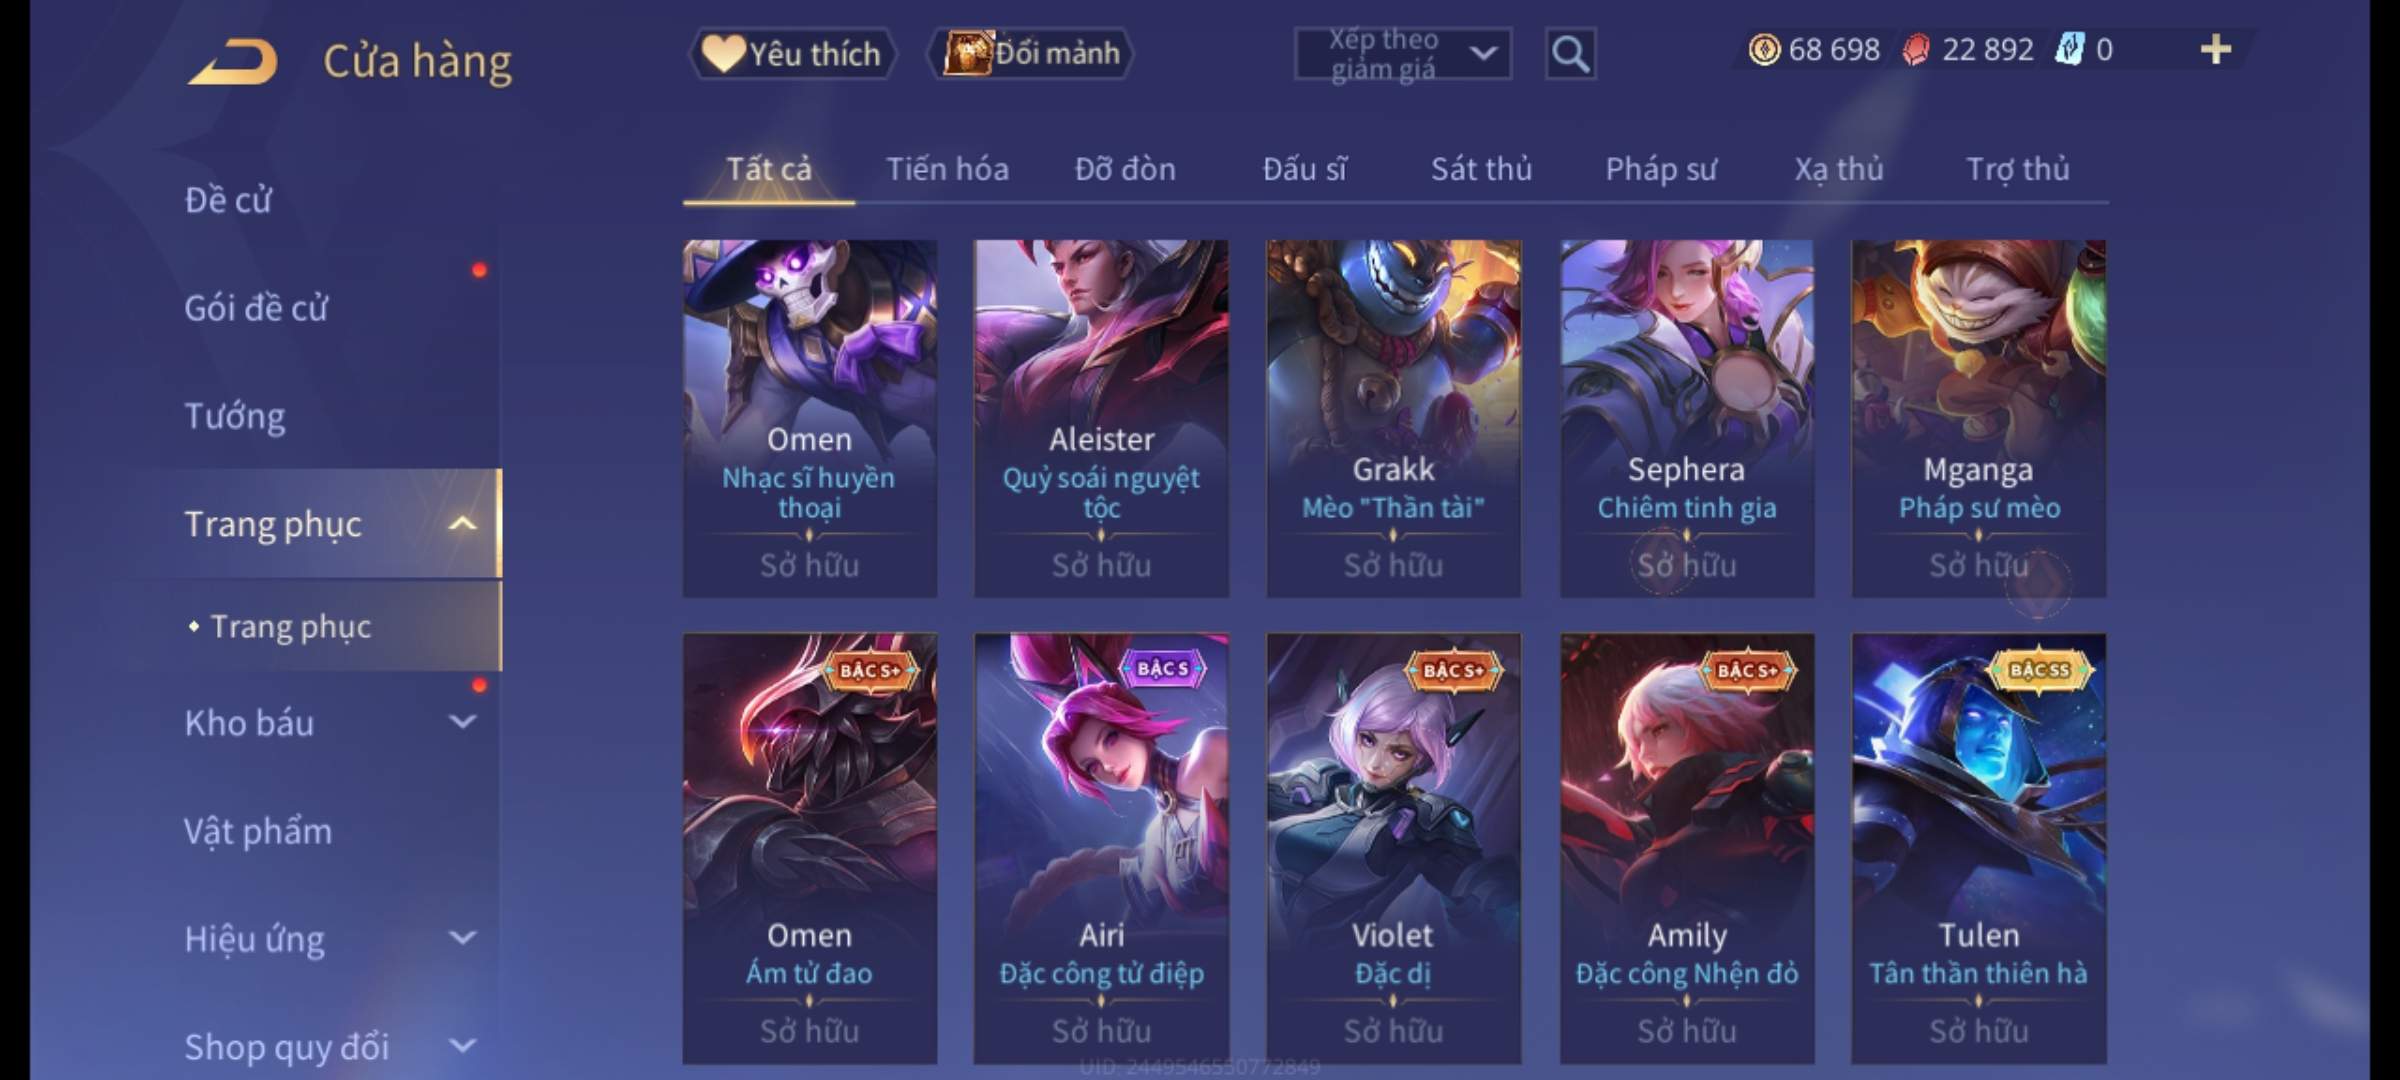
Task: Switch to the Sát thủ tab
Action: [x=1481, y=169]
